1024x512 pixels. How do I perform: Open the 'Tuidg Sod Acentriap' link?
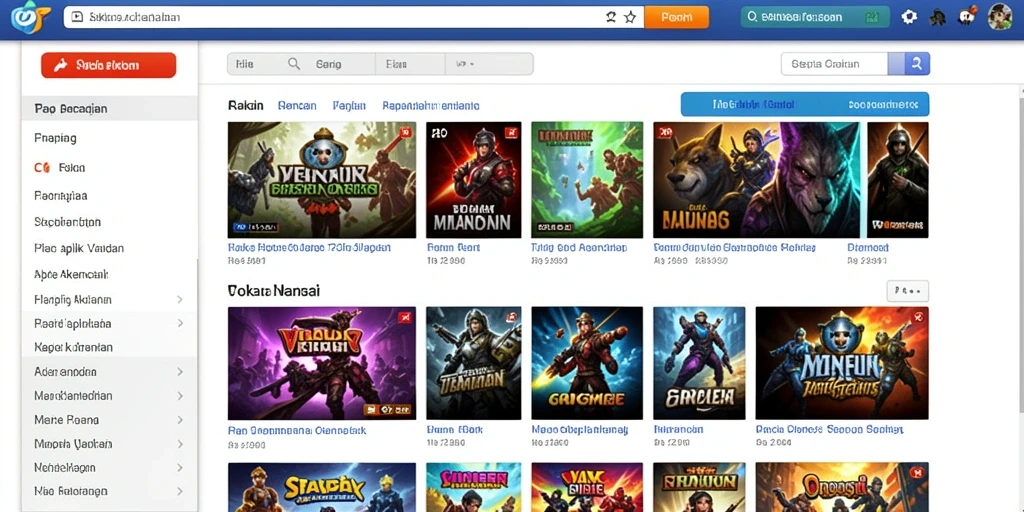click(579, 248)
